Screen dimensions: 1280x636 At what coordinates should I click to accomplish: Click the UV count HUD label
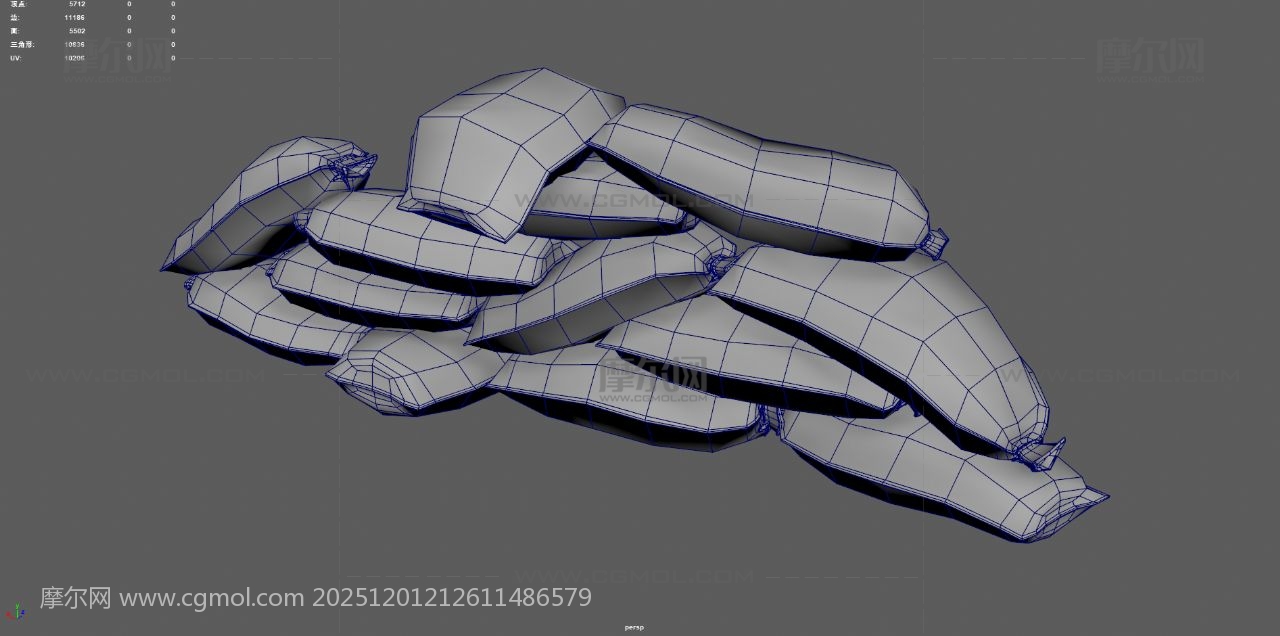point(15,58)
